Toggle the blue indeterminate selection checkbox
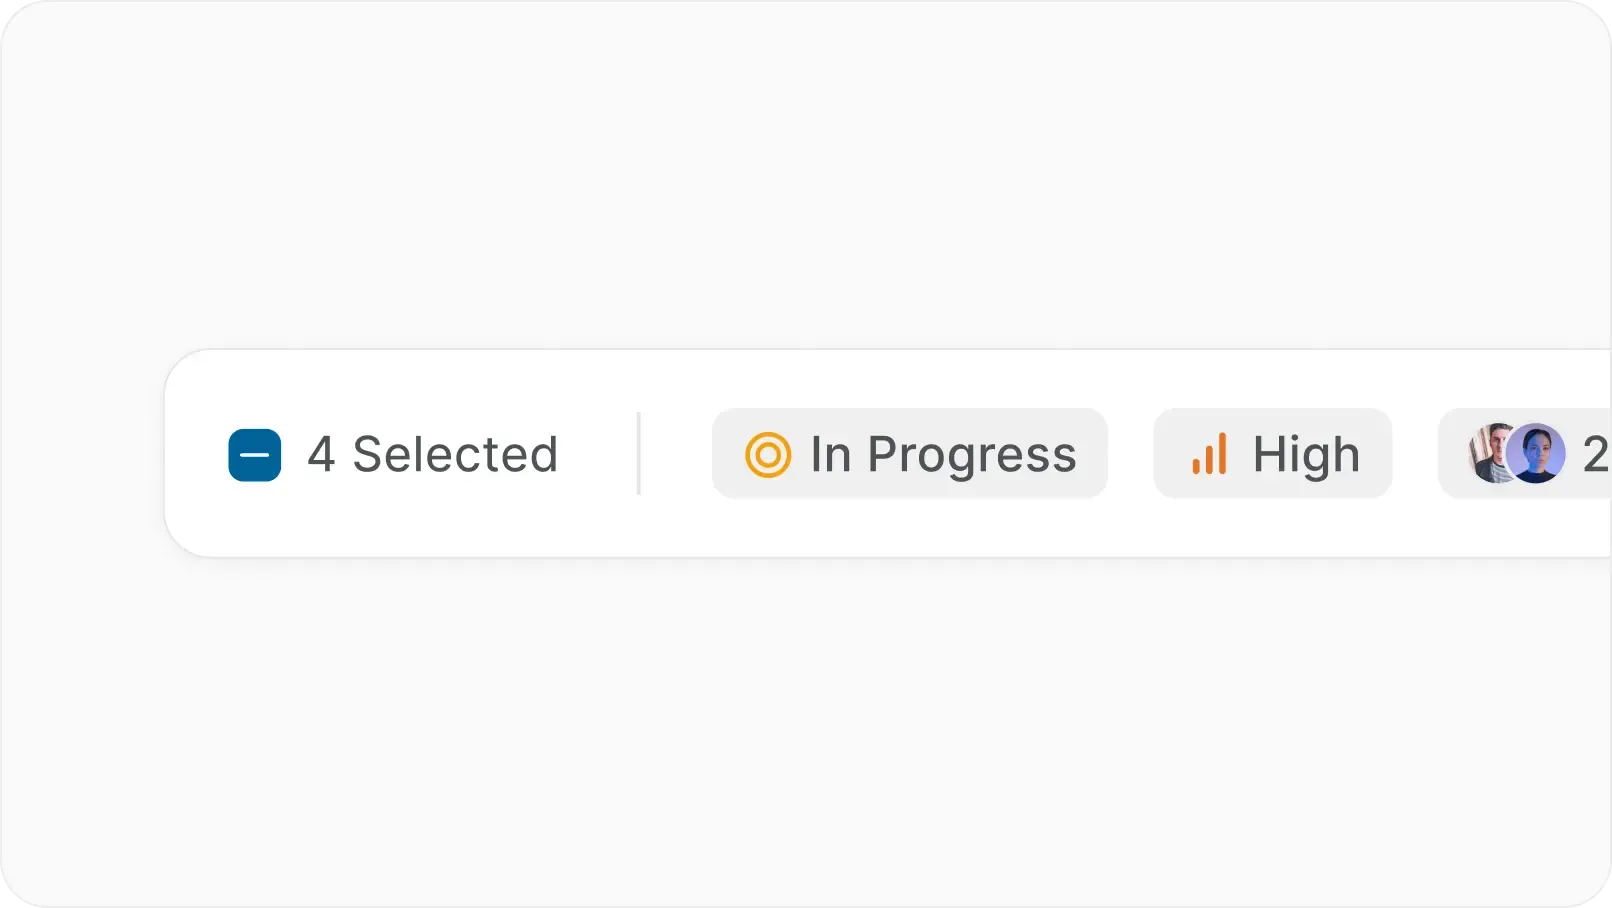The width and height of the screenshot is (1612, 908). pyautogui.click(x=254, y=455)
